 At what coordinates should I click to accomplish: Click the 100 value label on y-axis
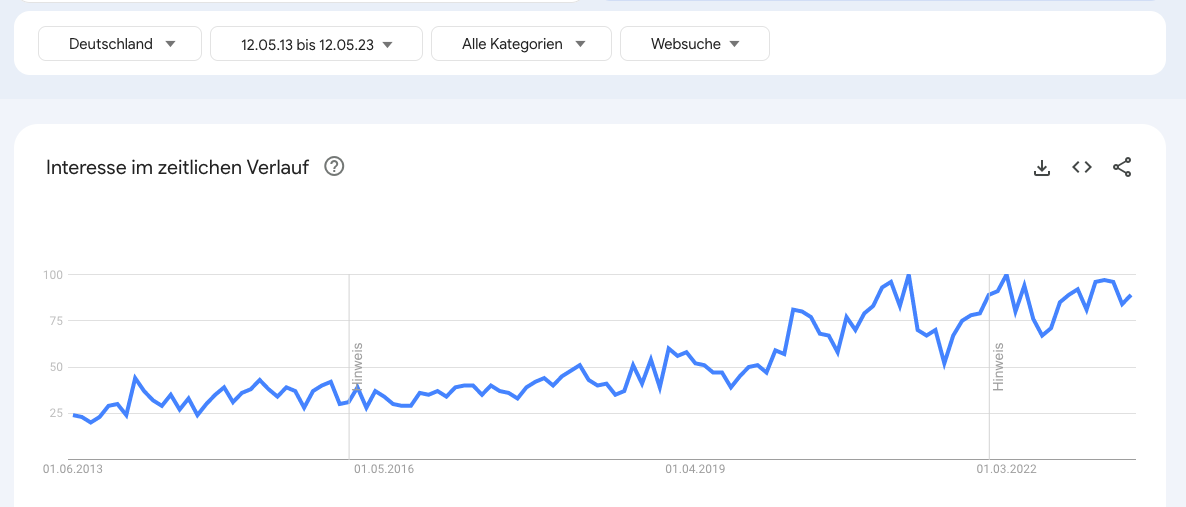pyautogui.click(x=51, y=274)
